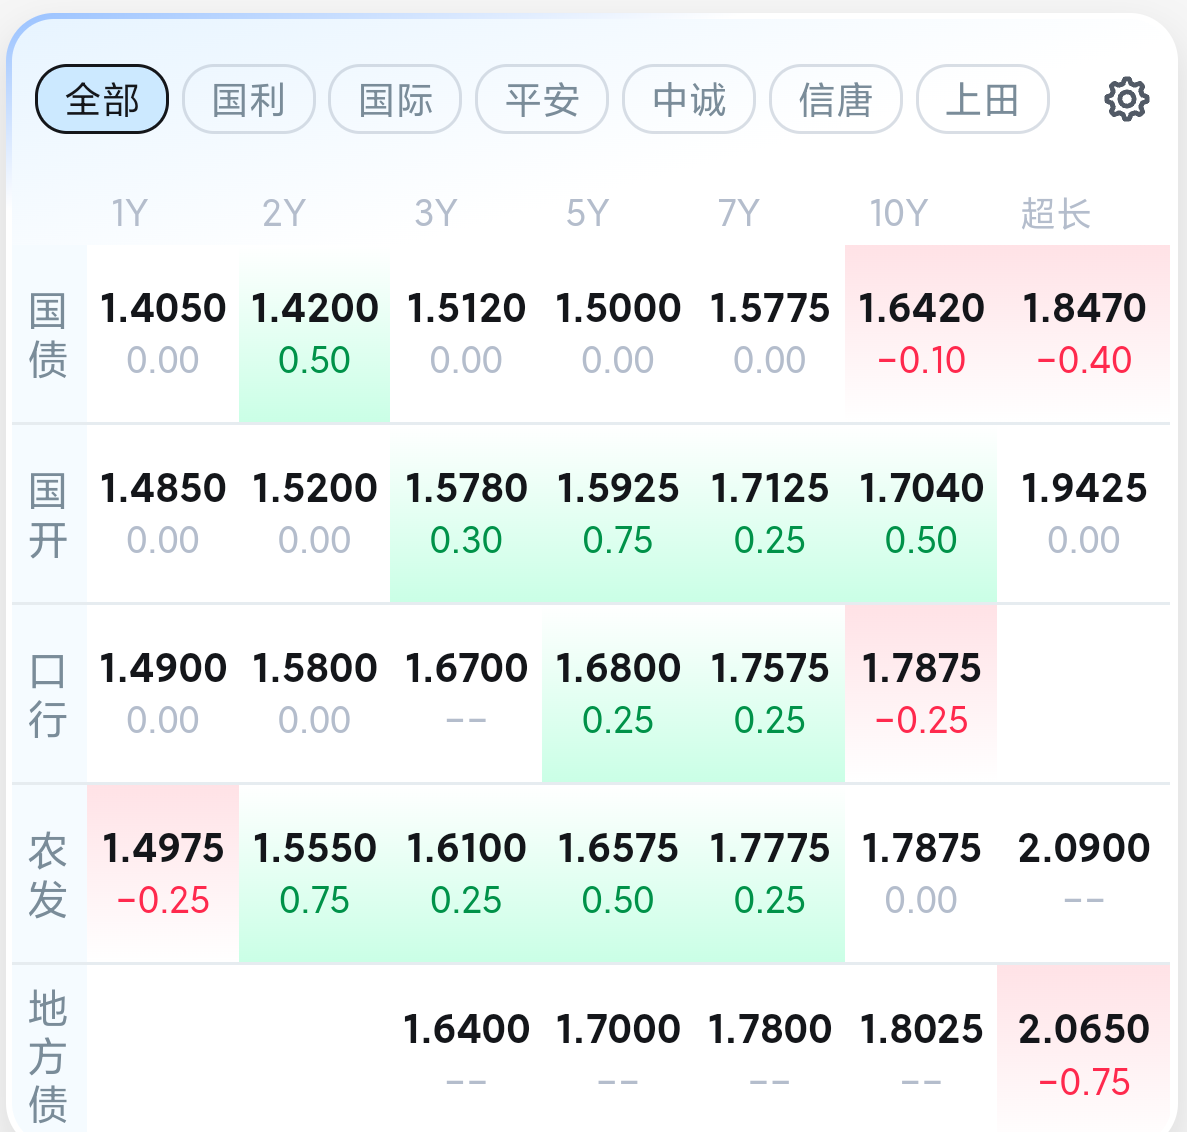This screenshot has width=1187, height=1132.
Task: Click the 地方债 row label
Action: coord(48,1056)
